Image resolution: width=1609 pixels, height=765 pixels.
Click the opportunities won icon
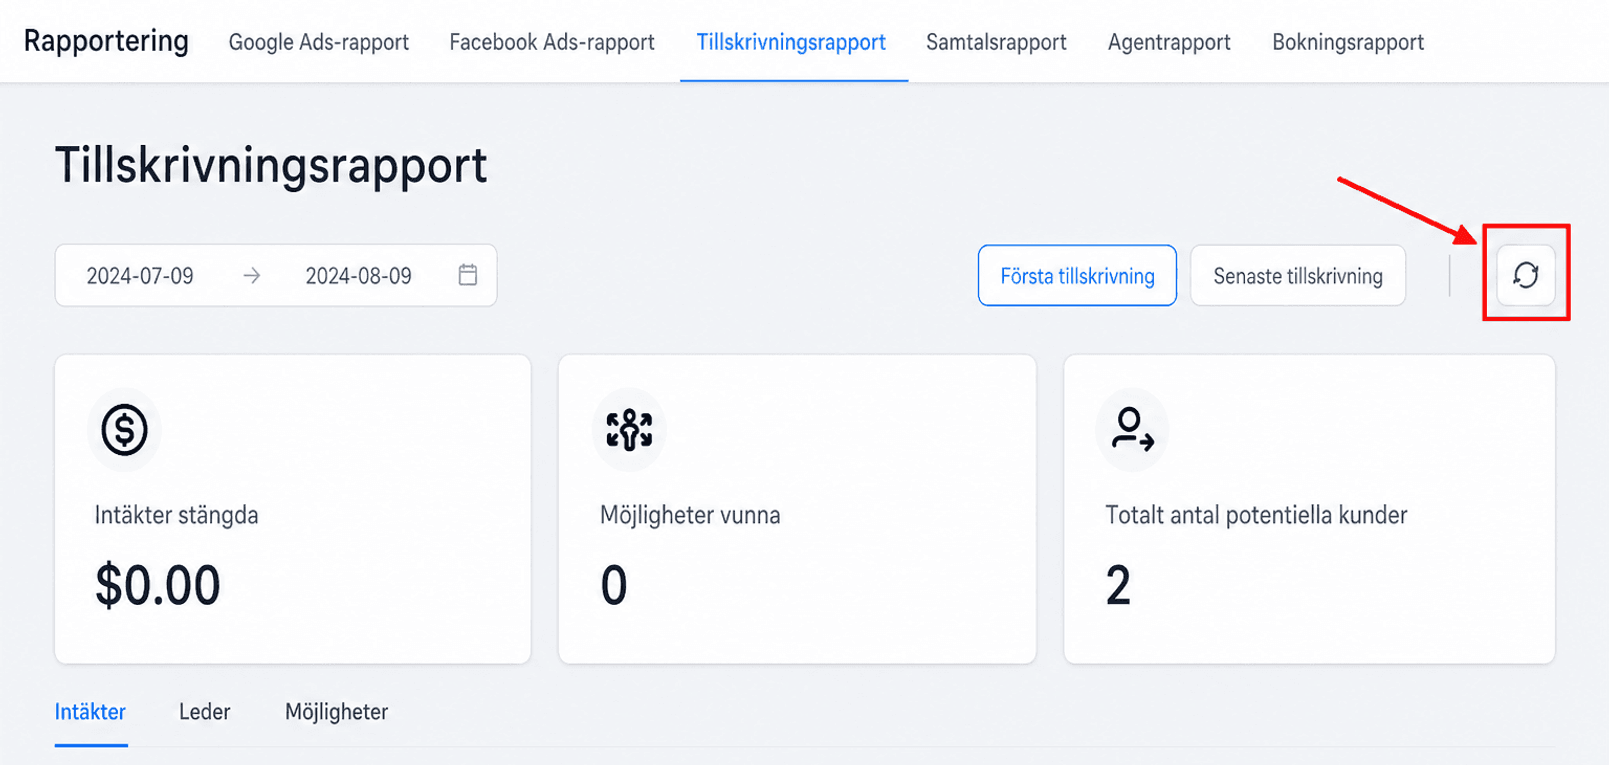(x=629, y=430)
